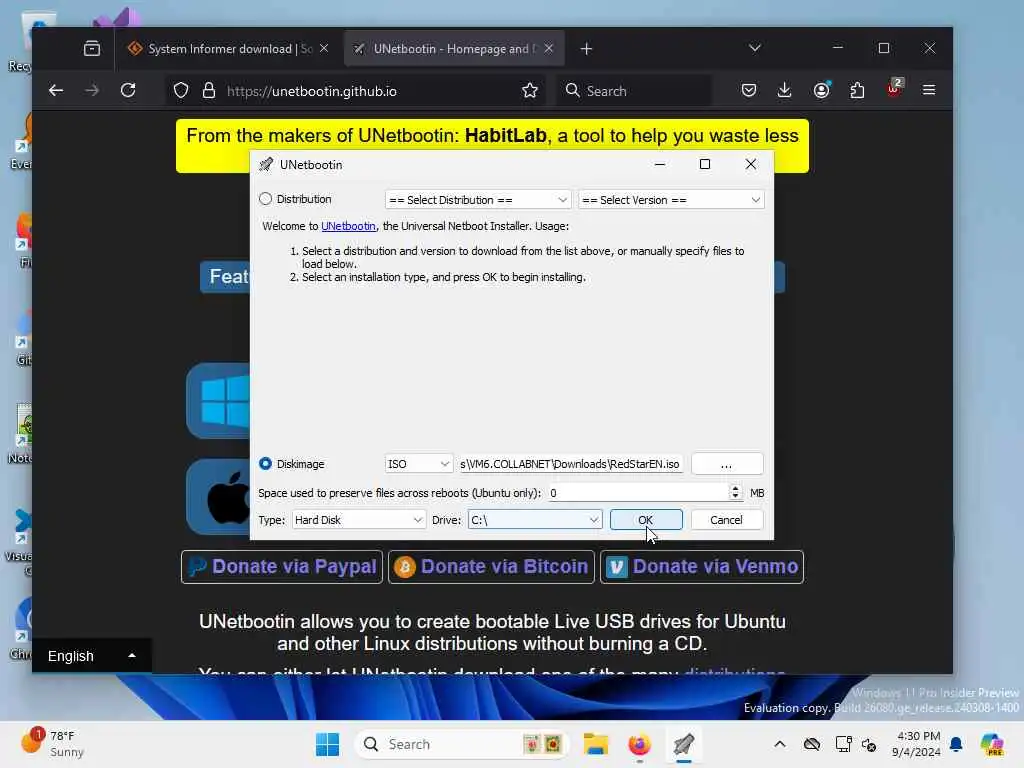Screen dimensions: 1024x768
Task: Click Donate via Venmo button
Action: (702, 566)
